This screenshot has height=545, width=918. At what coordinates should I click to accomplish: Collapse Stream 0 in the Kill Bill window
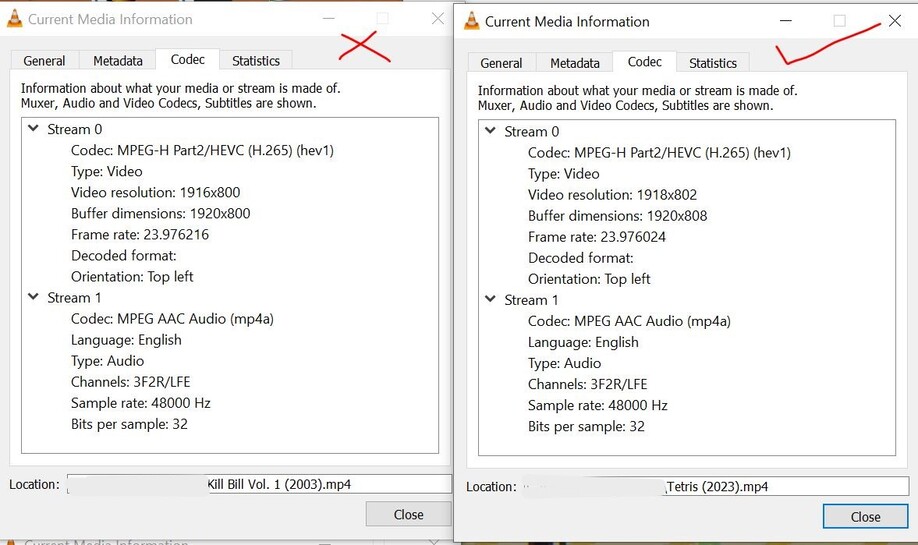pyautogui.click(x=33, y=128)
